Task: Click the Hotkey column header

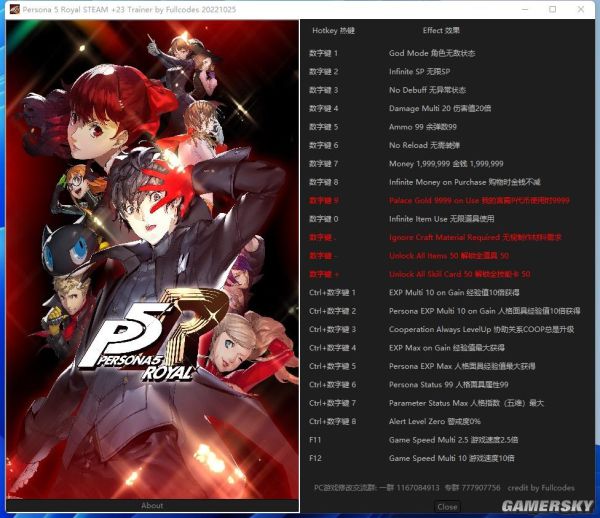Action: [x=333, y=31]
